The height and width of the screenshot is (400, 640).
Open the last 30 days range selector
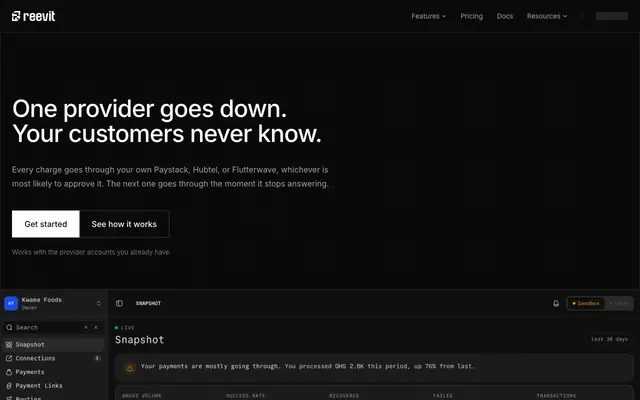tap(609, 339)
